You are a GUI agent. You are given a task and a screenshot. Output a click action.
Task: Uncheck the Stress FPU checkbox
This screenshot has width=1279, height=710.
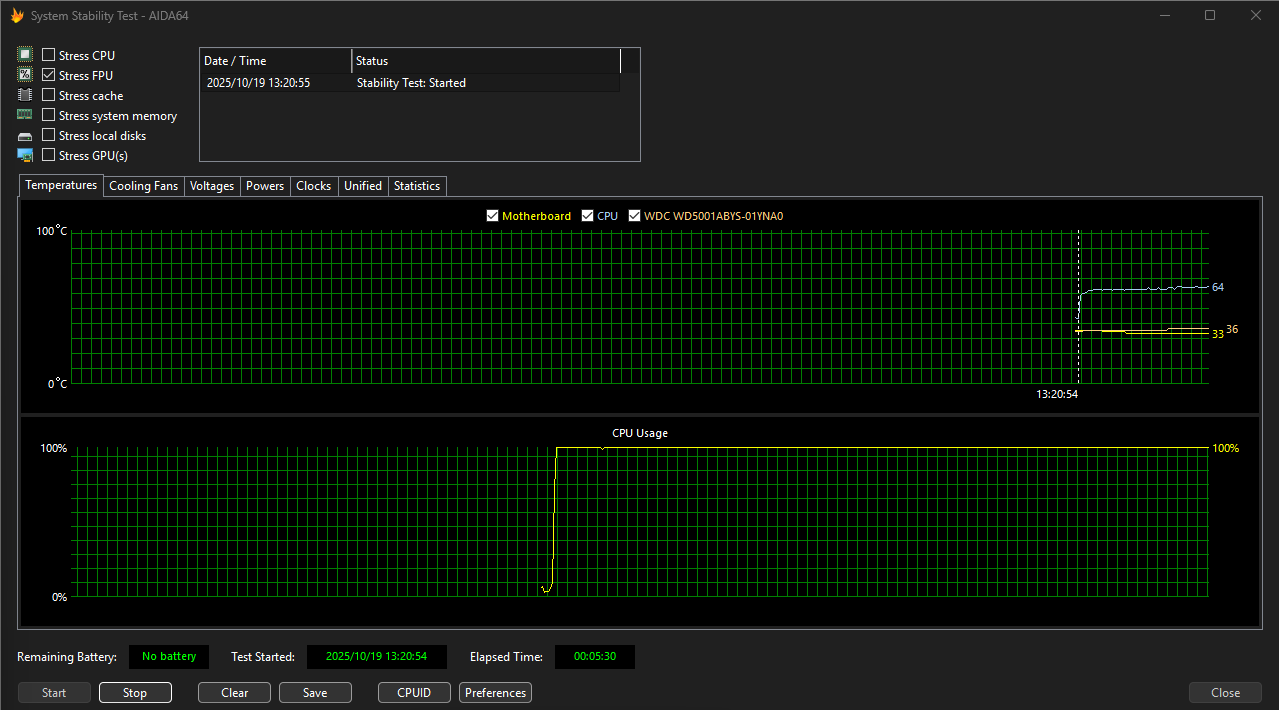point(49,75)
